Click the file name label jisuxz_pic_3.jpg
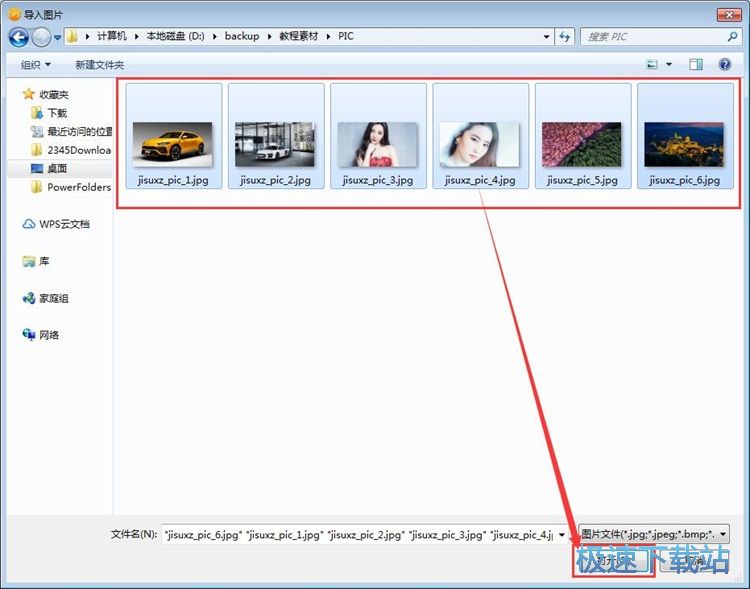The width and height of the screenshot is (750, 589). click(x=378, y=180)
